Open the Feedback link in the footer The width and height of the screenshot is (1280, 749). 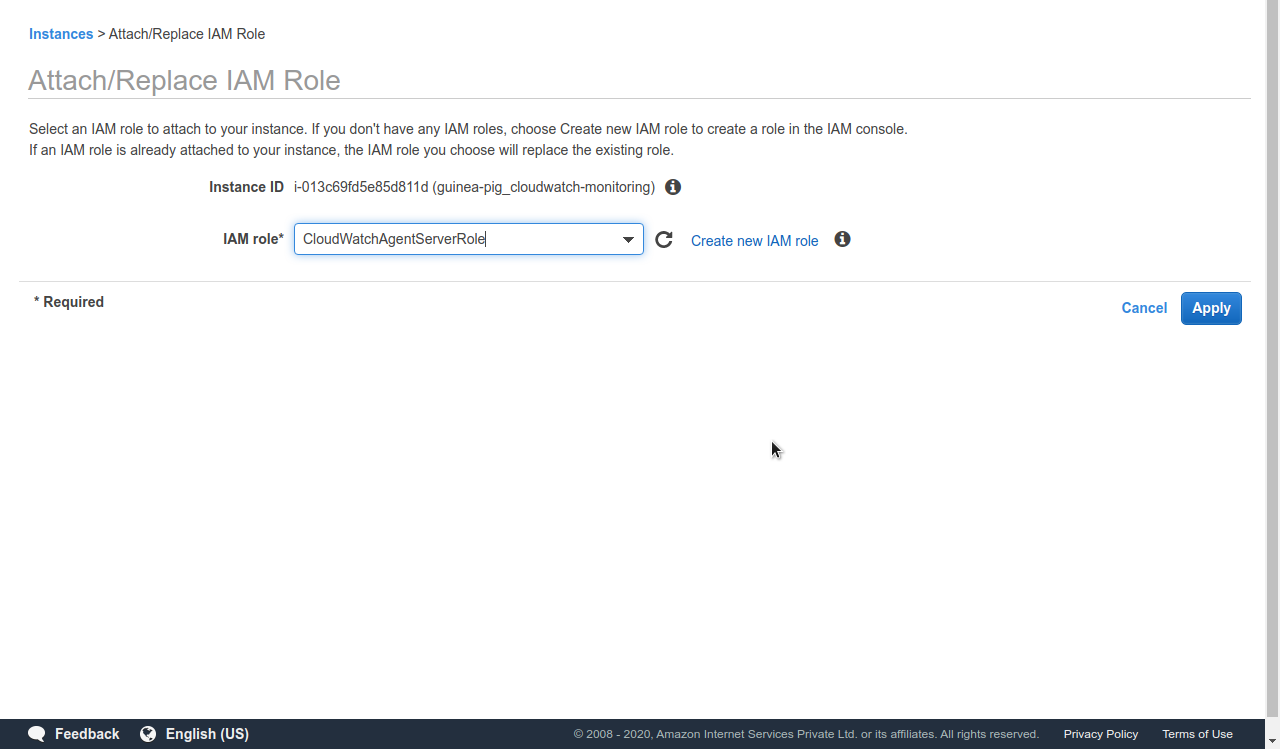click(87, 734)
